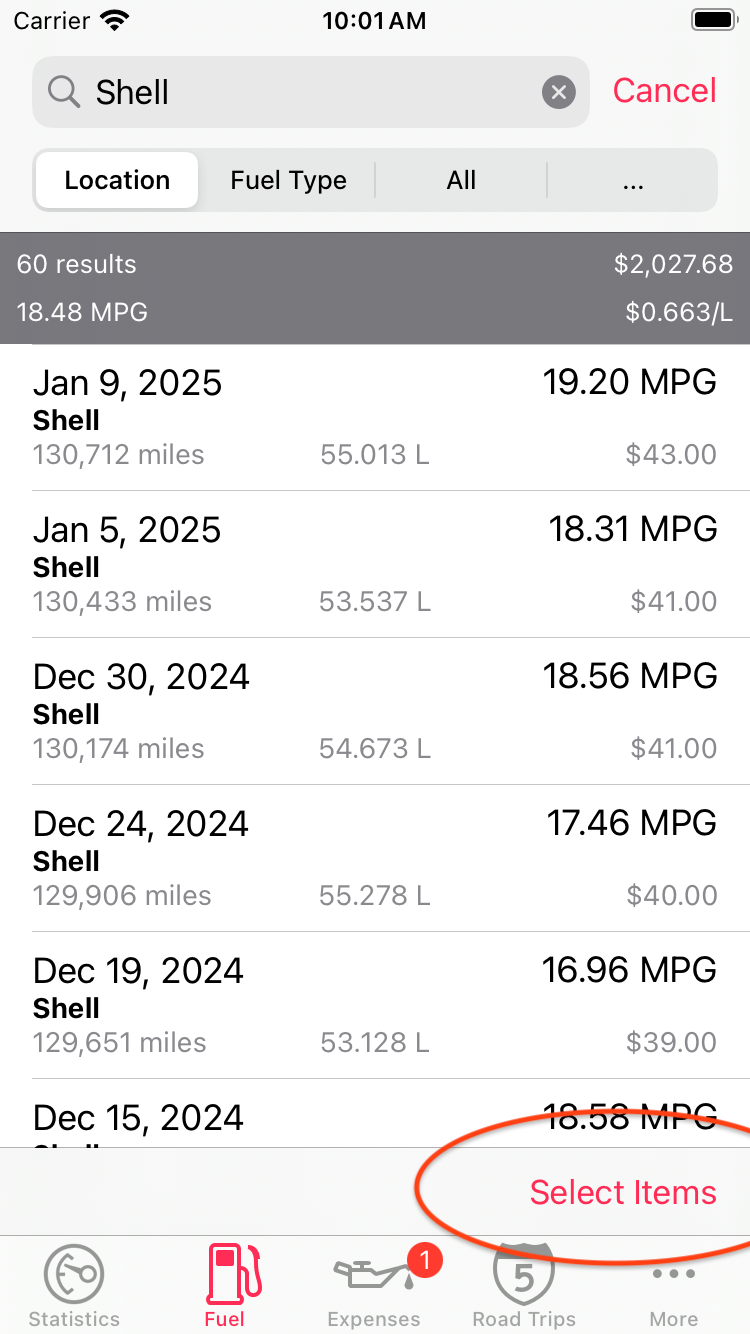Screen dimensions: 750x1334
Task: Open the Jan 9, 2025 Shell entry
Action: (375, 418)
